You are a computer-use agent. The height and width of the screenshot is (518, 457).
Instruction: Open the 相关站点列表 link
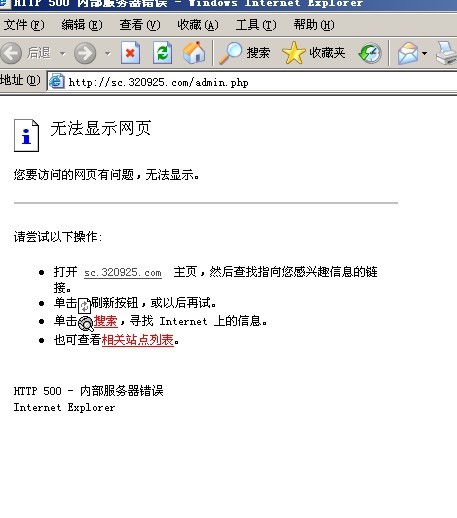(x=138, y=340)
